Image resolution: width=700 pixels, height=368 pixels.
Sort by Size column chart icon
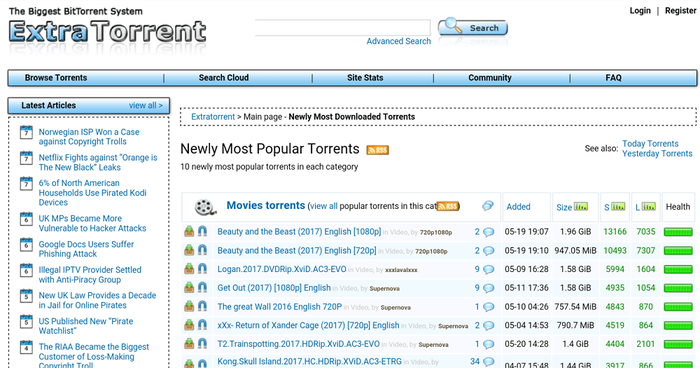point(581,207)
